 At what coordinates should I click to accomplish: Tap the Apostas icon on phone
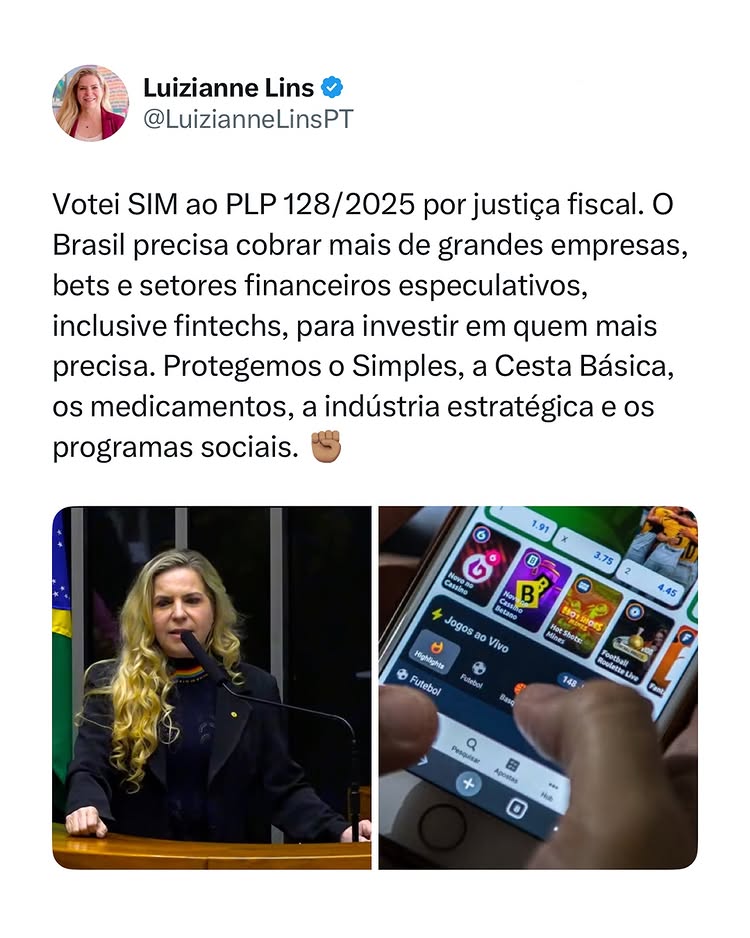tap(512, 765)
